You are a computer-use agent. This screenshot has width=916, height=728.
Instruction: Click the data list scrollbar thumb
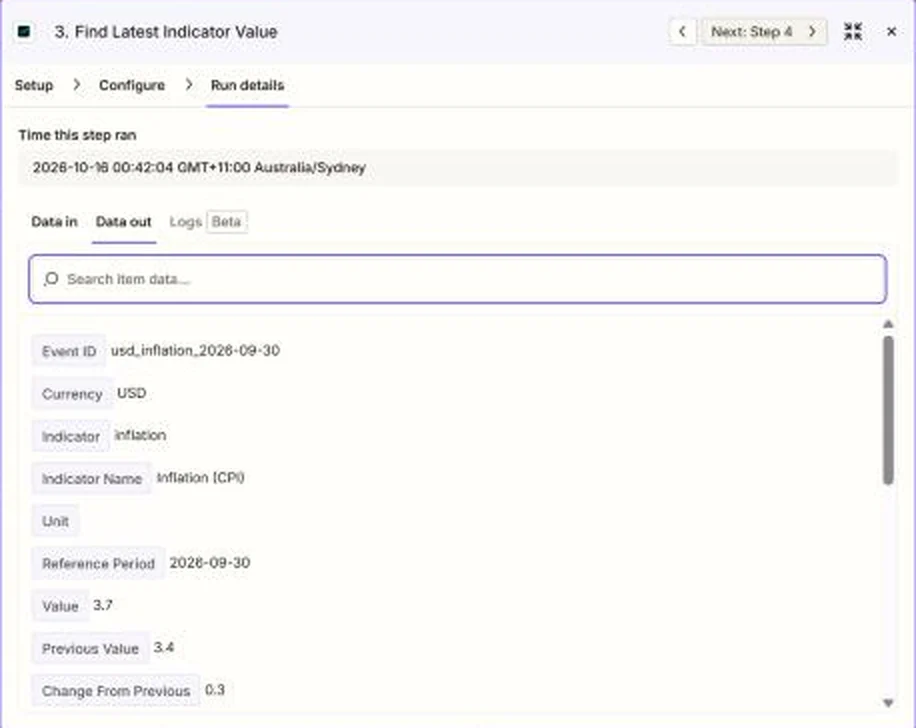point(888,410)
